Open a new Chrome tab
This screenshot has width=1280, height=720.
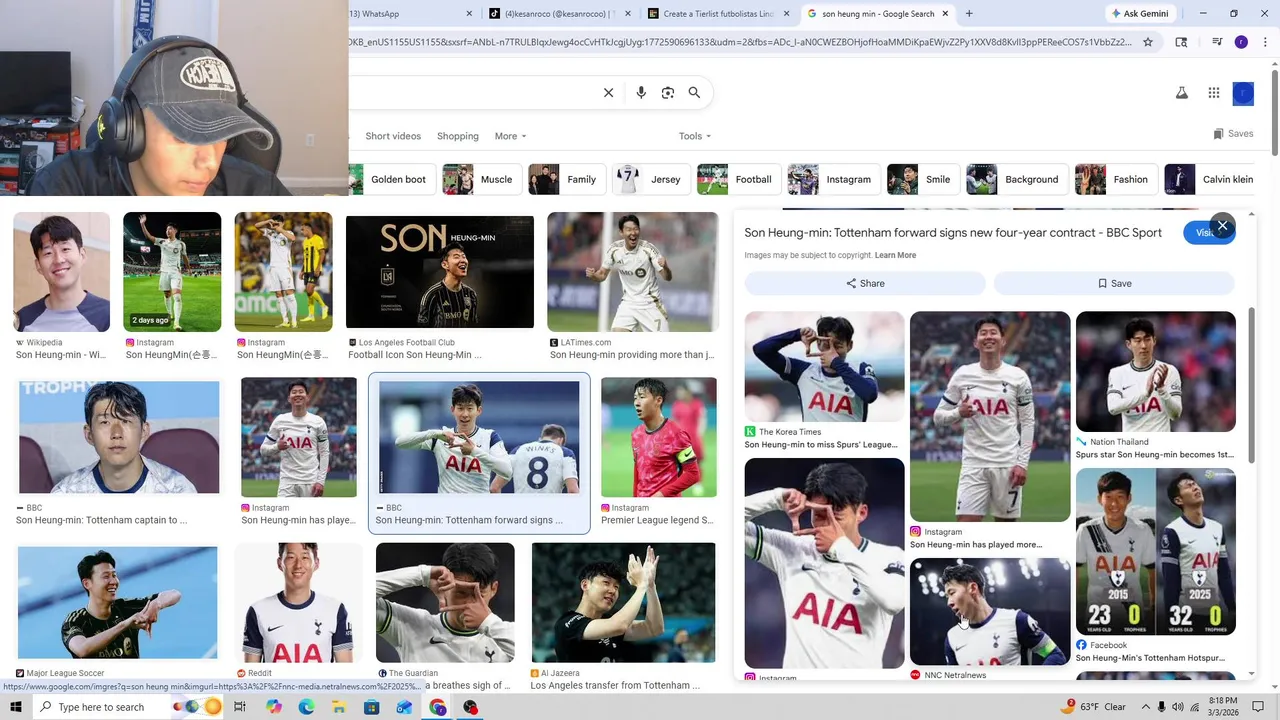pos(969,14)
